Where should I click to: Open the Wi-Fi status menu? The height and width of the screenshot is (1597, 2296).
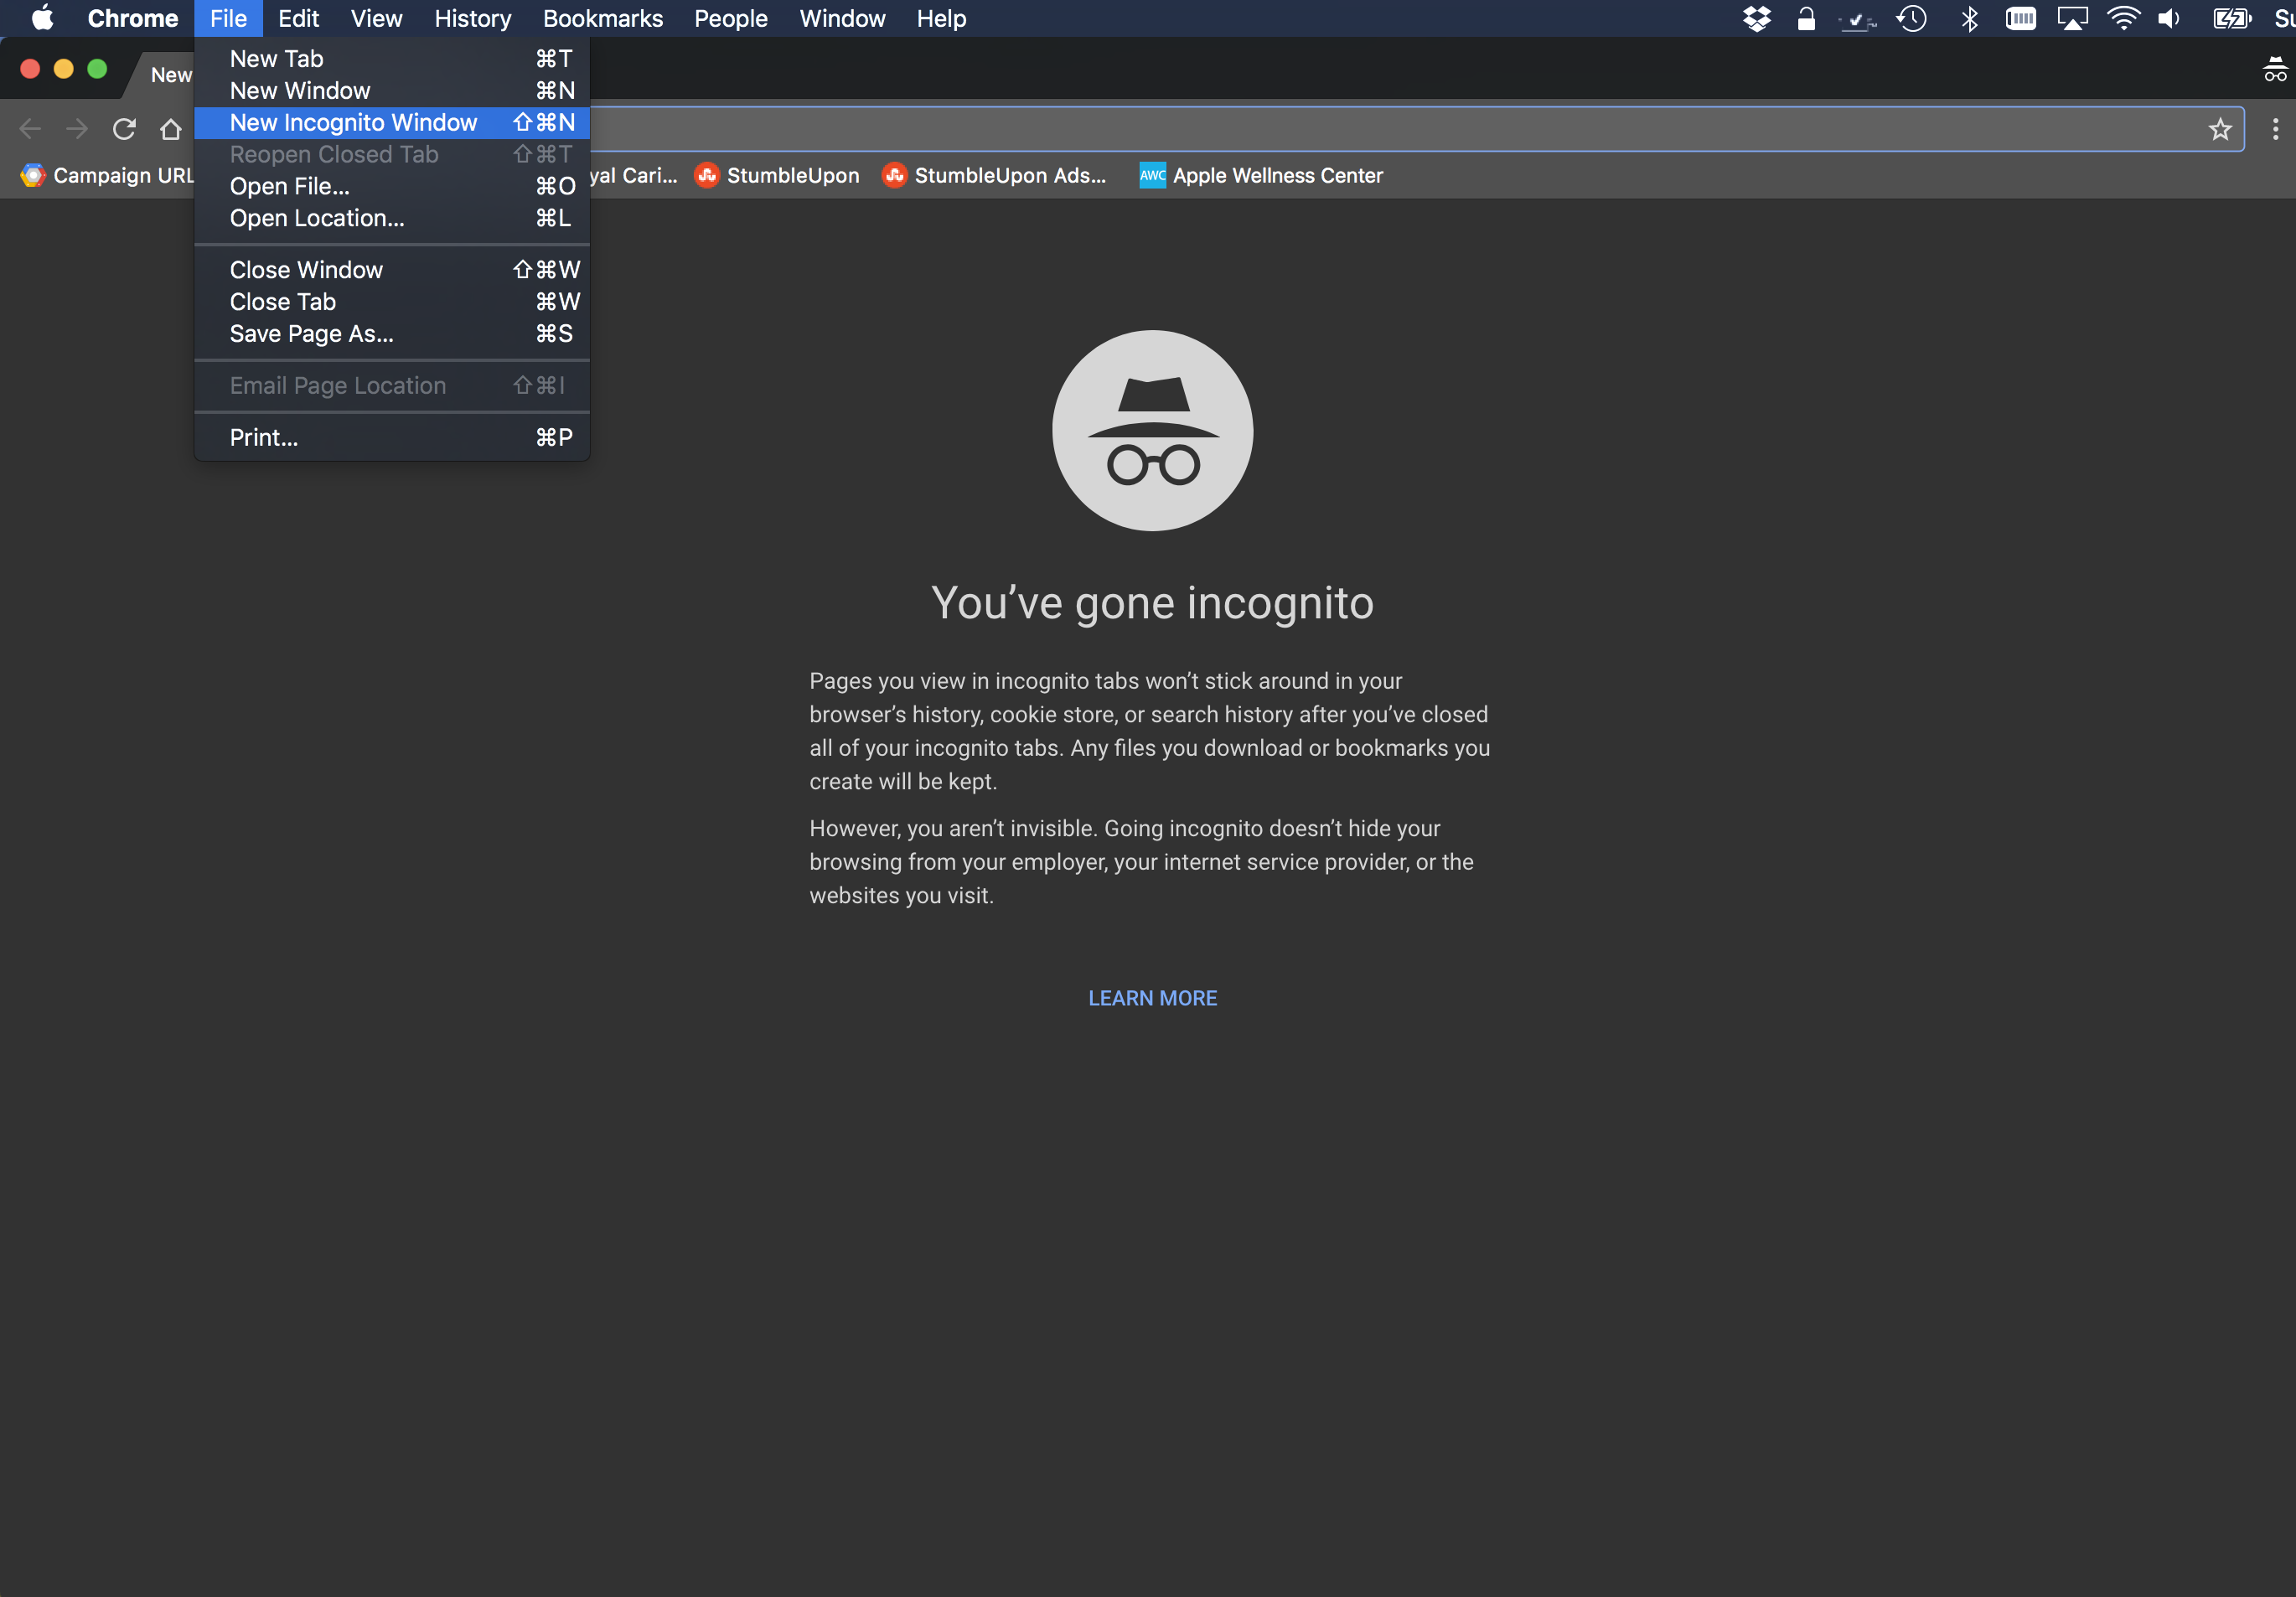(2123, 18)
